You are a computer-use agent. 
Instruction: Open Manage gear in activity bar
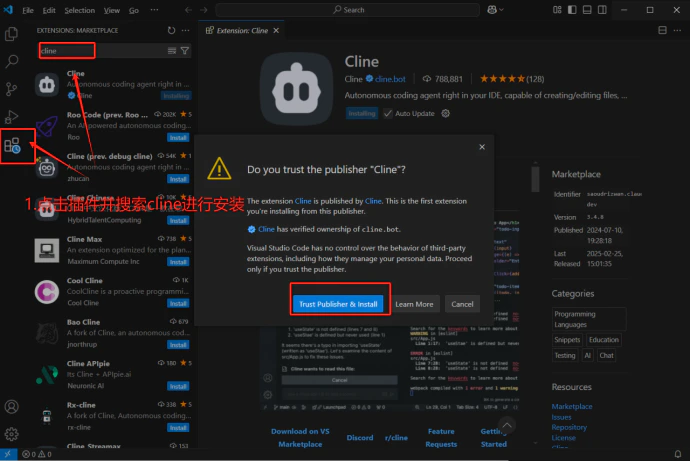pos(11,434)
